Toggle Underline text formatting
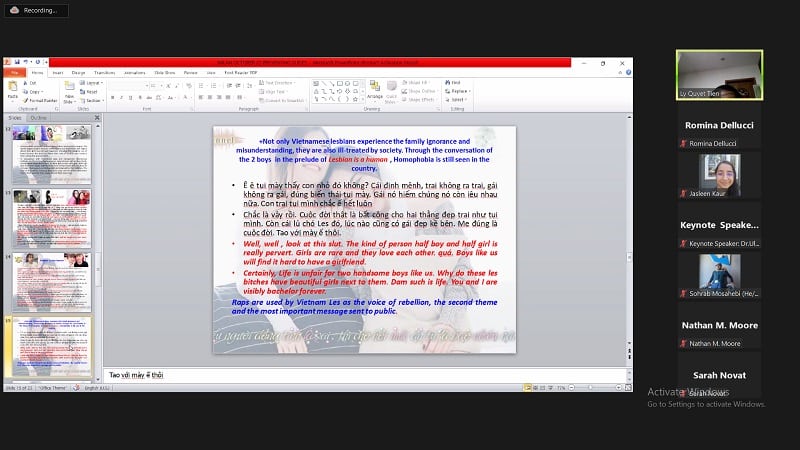This screenshot has width=800, height=450. pyautogui.click(x=128, y=97)
